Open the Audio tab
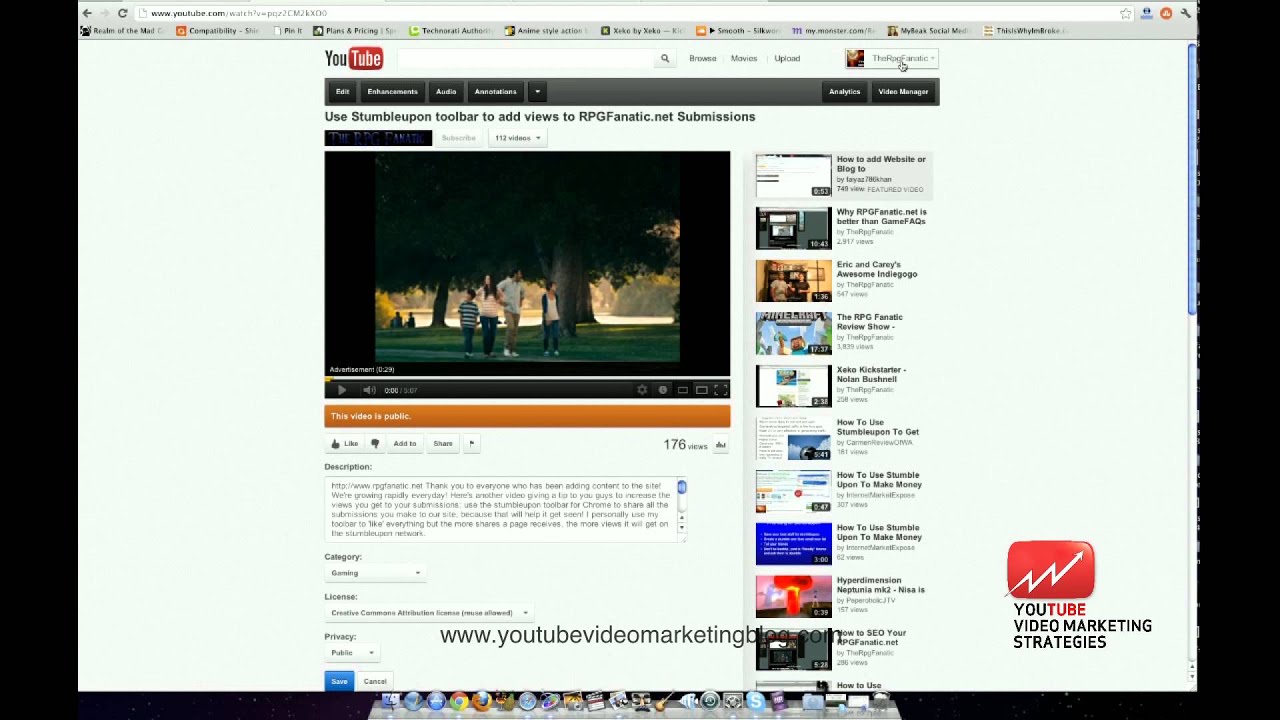Screen dimensions: 1280x720 pyautogui.click(x=446, y=92)
